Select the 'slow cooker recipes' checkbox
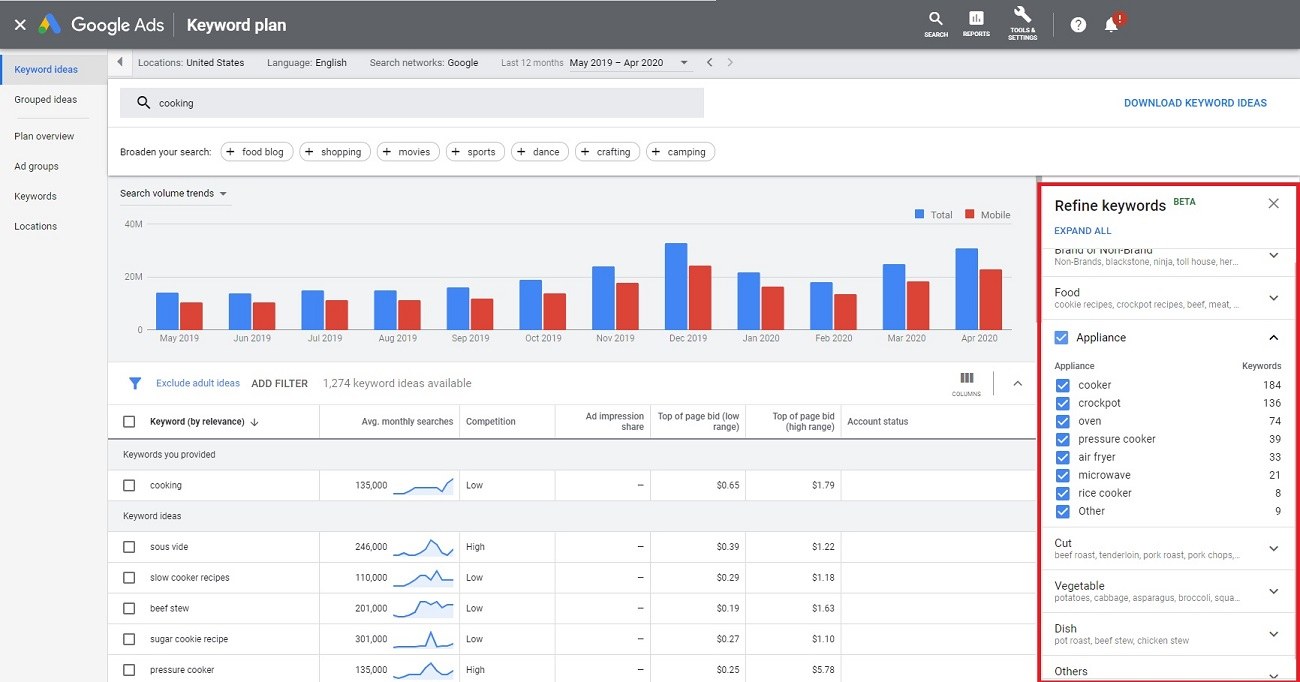 click(129, 578)
